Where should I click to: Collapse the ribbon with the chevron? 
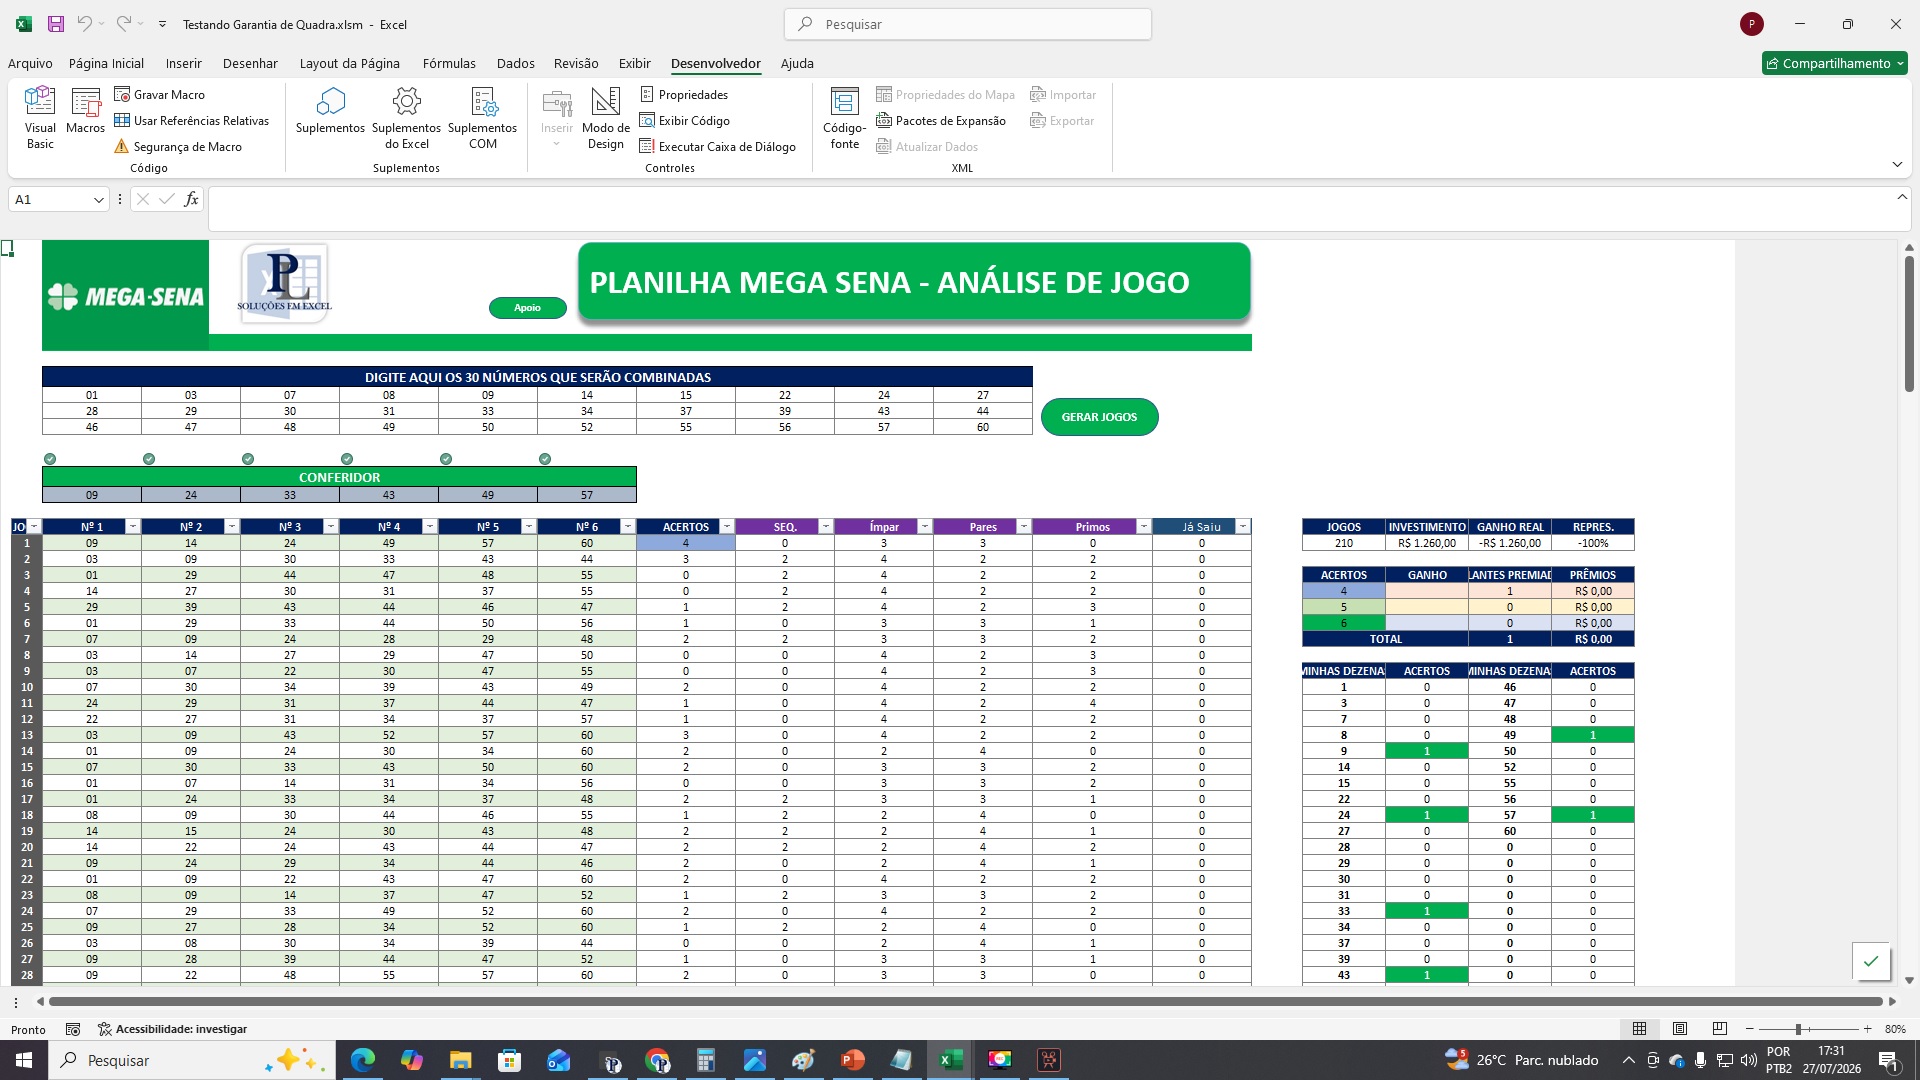1897,164
